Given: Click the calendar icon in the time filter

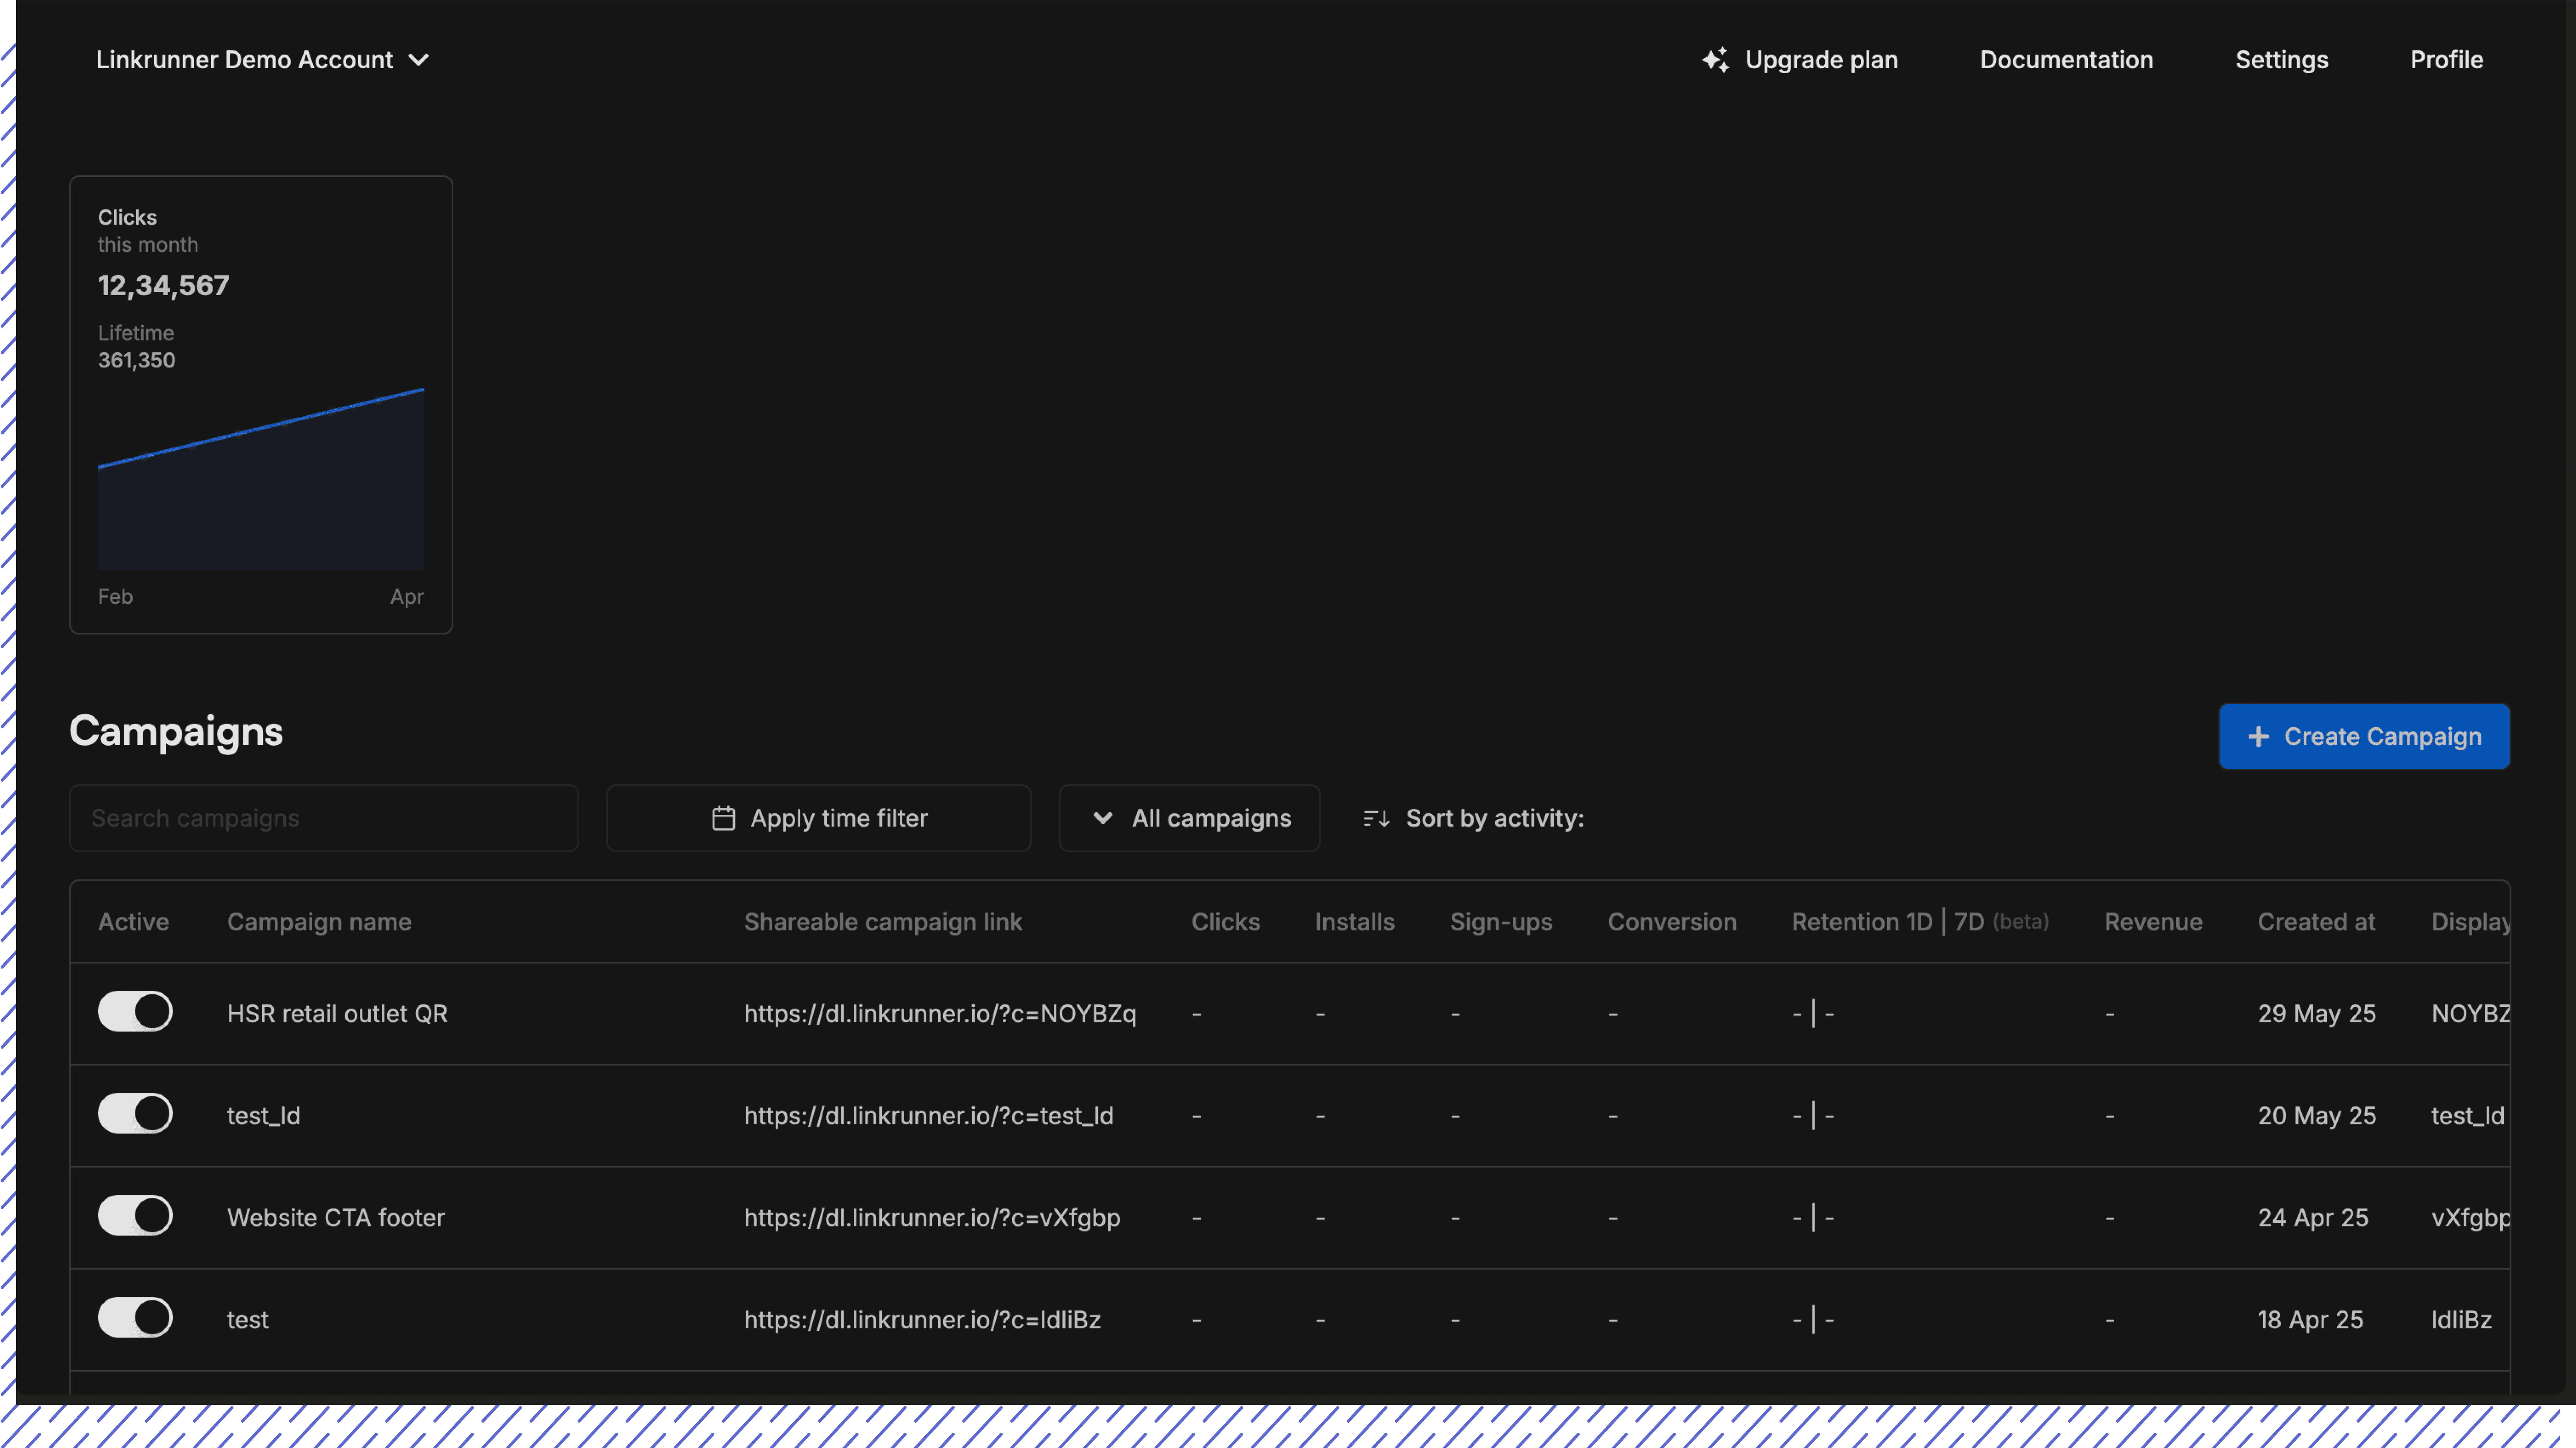Looking at the screenshot, I should pos(723,818).
